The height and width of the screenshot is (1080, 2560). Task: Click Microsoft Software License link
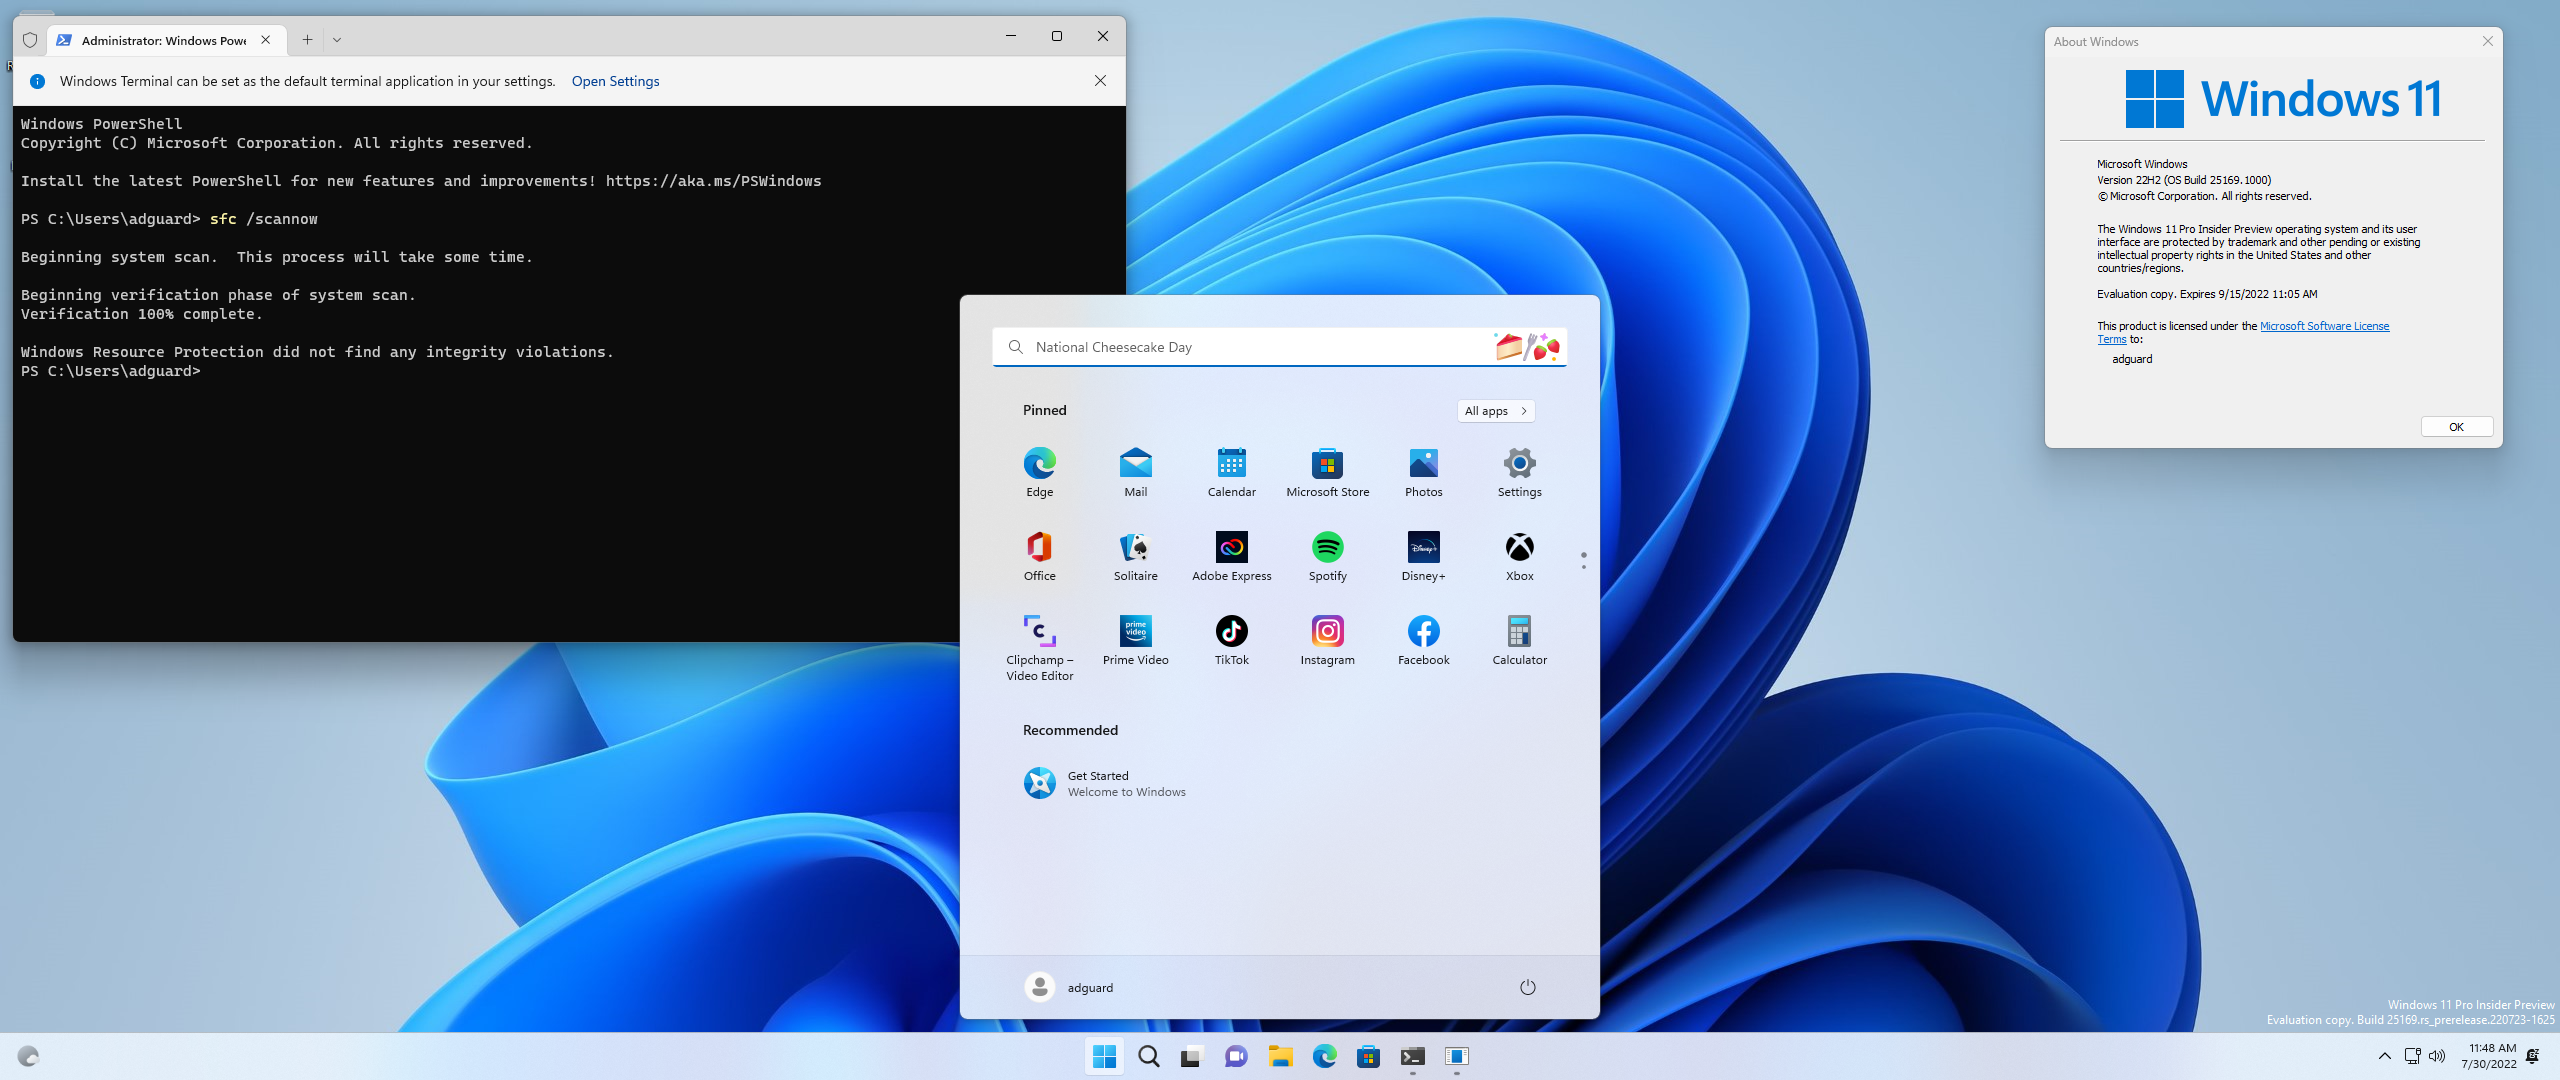point(2324,326)
